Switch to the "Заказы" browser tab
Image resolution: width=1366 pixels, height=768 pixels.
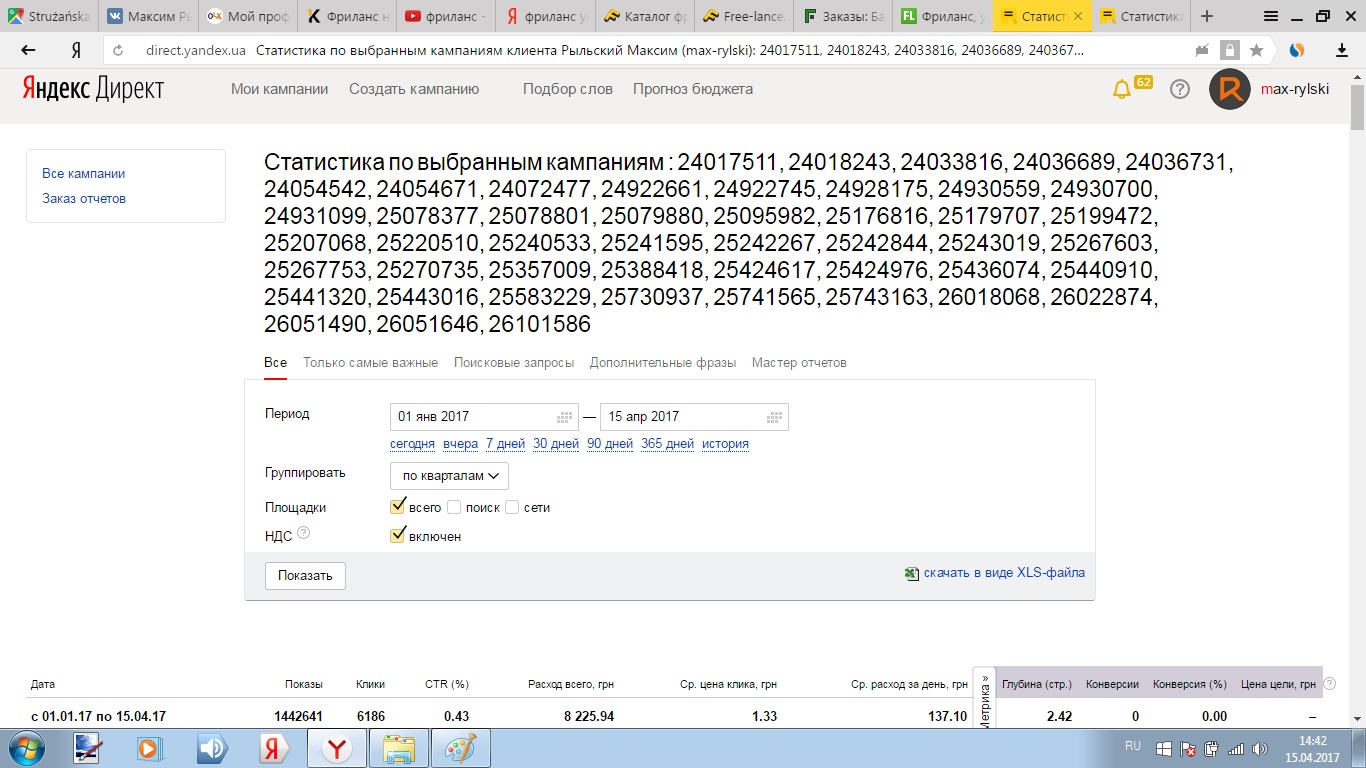tap(845, 16)
